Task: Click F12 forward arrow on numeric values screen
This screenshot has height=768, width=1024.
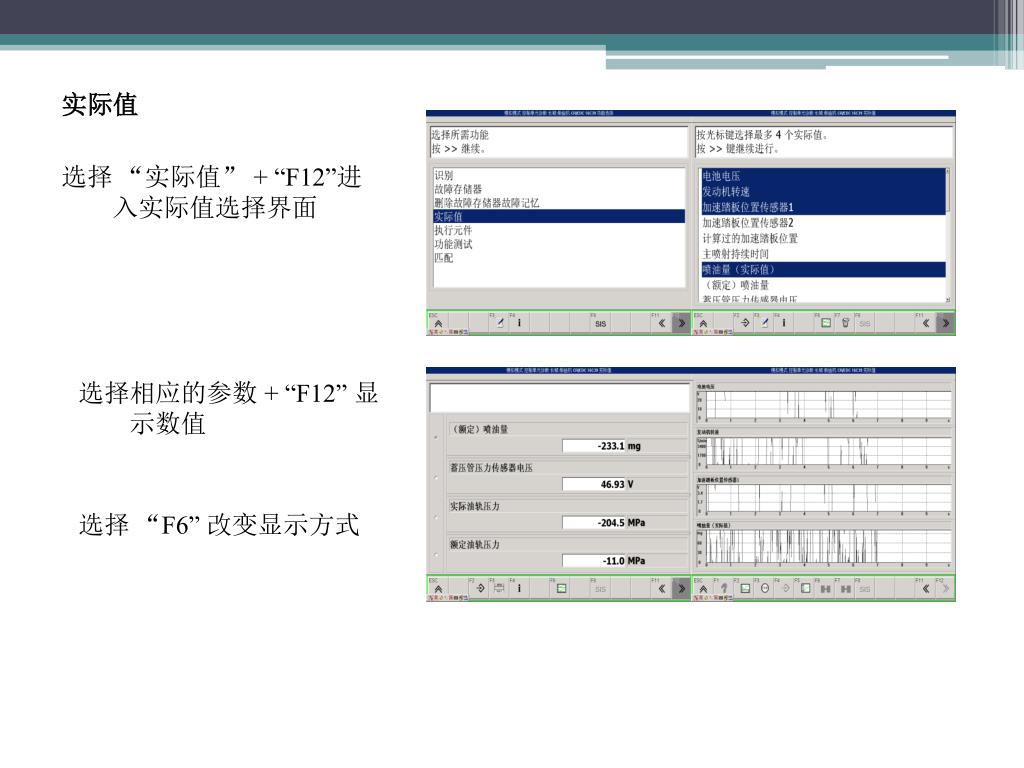Action: coord(682,588)
